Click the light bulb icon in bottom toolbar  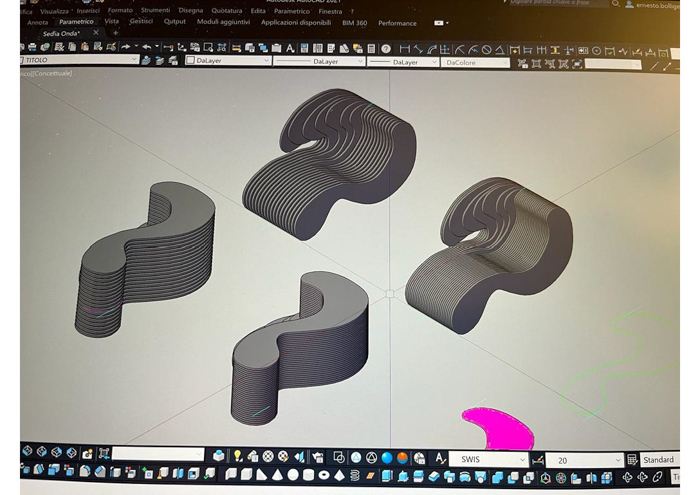[x=238, y=457]
